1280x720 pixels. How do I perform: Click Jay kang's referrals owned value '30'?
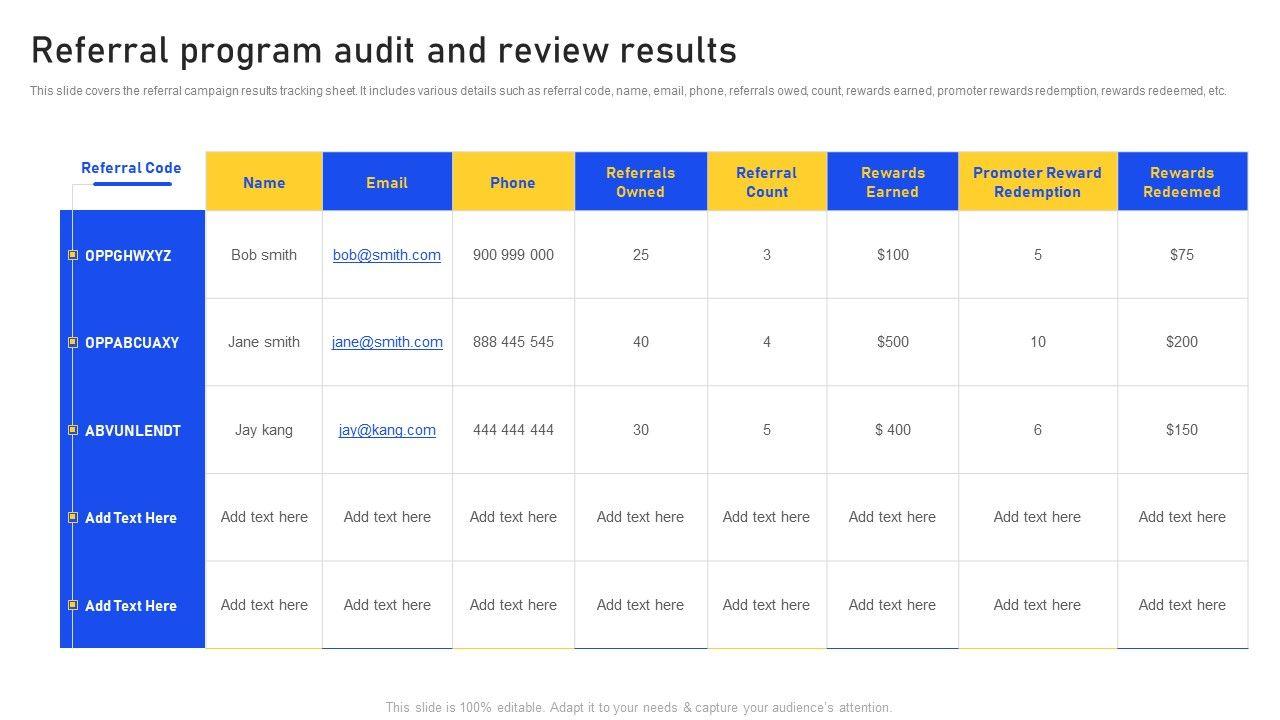point(641,430)
